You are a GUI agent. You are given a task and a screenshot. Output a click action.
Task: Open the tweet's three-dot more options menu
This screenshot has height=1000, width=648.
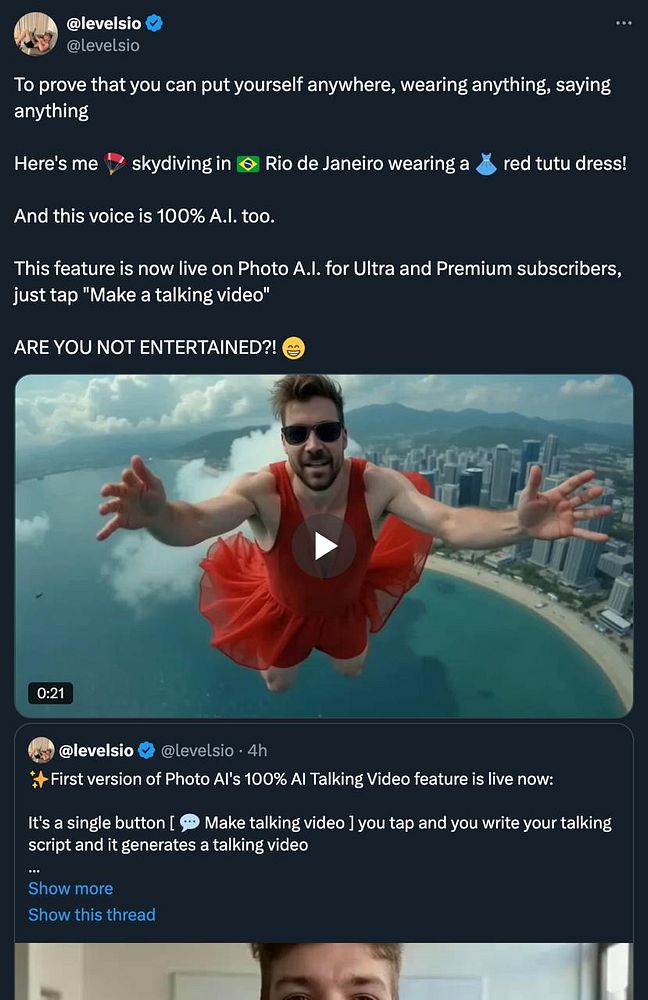624,23
